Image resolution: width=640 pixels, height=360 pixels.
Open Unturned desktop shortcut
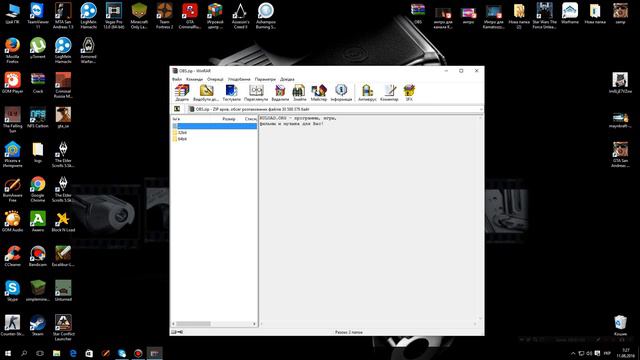click(63, 291)
